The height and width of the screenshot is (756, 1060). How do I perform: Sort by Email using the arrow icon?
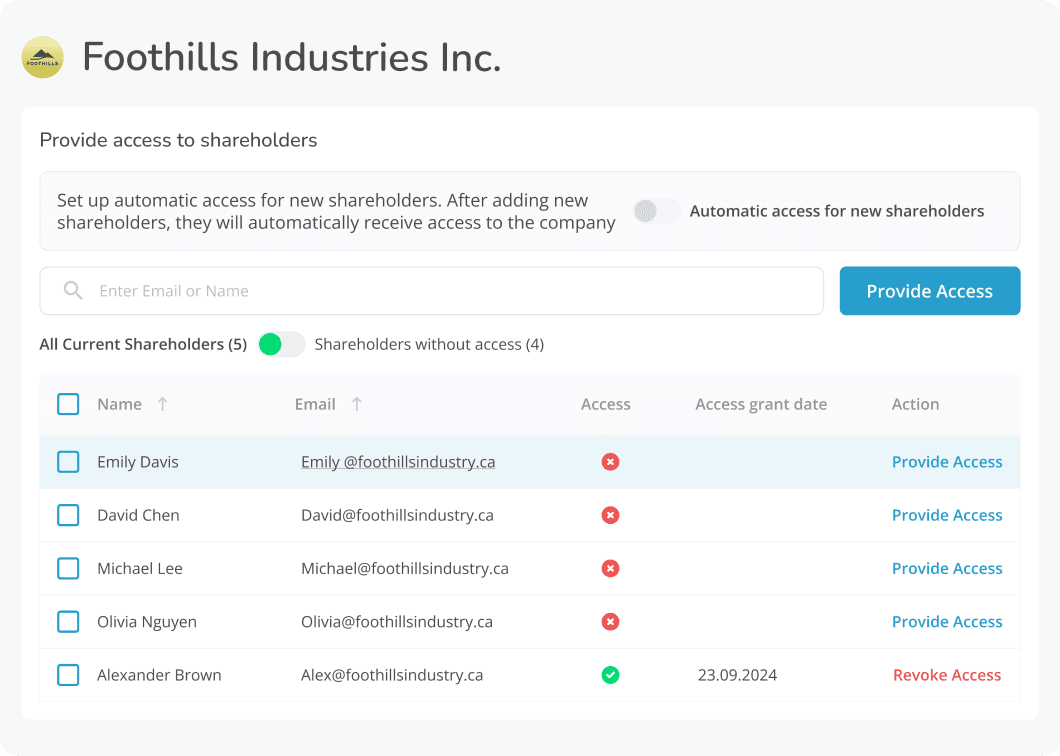(357, 404)
